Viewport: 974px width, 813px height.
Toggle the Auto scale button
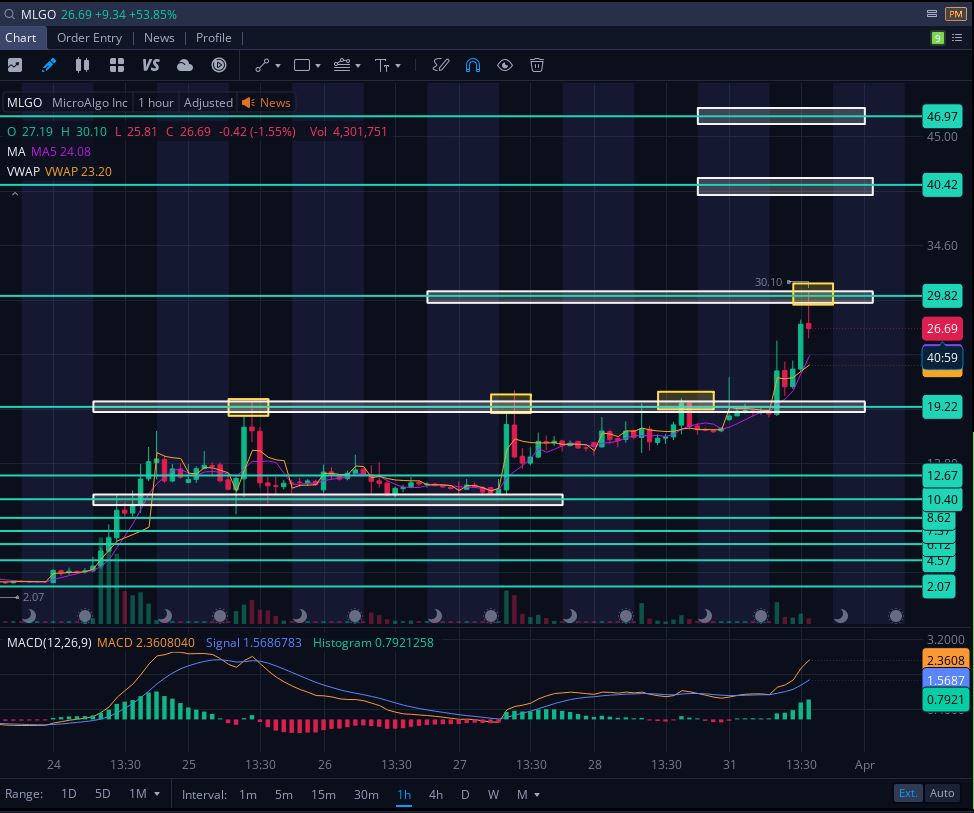coord(942,793)
